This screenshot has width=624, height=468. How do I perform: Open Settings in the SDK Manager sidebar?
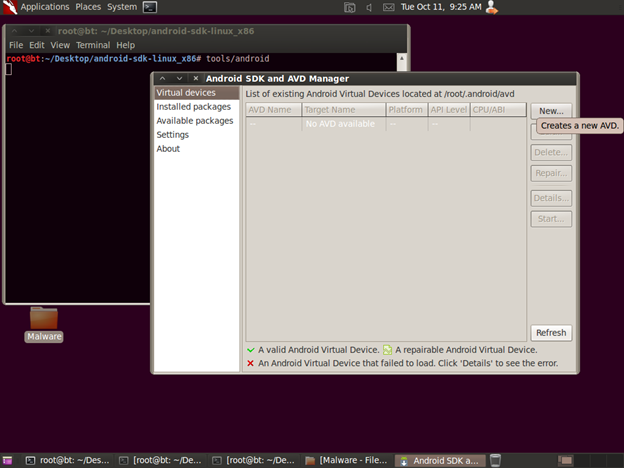click(172, 135)
